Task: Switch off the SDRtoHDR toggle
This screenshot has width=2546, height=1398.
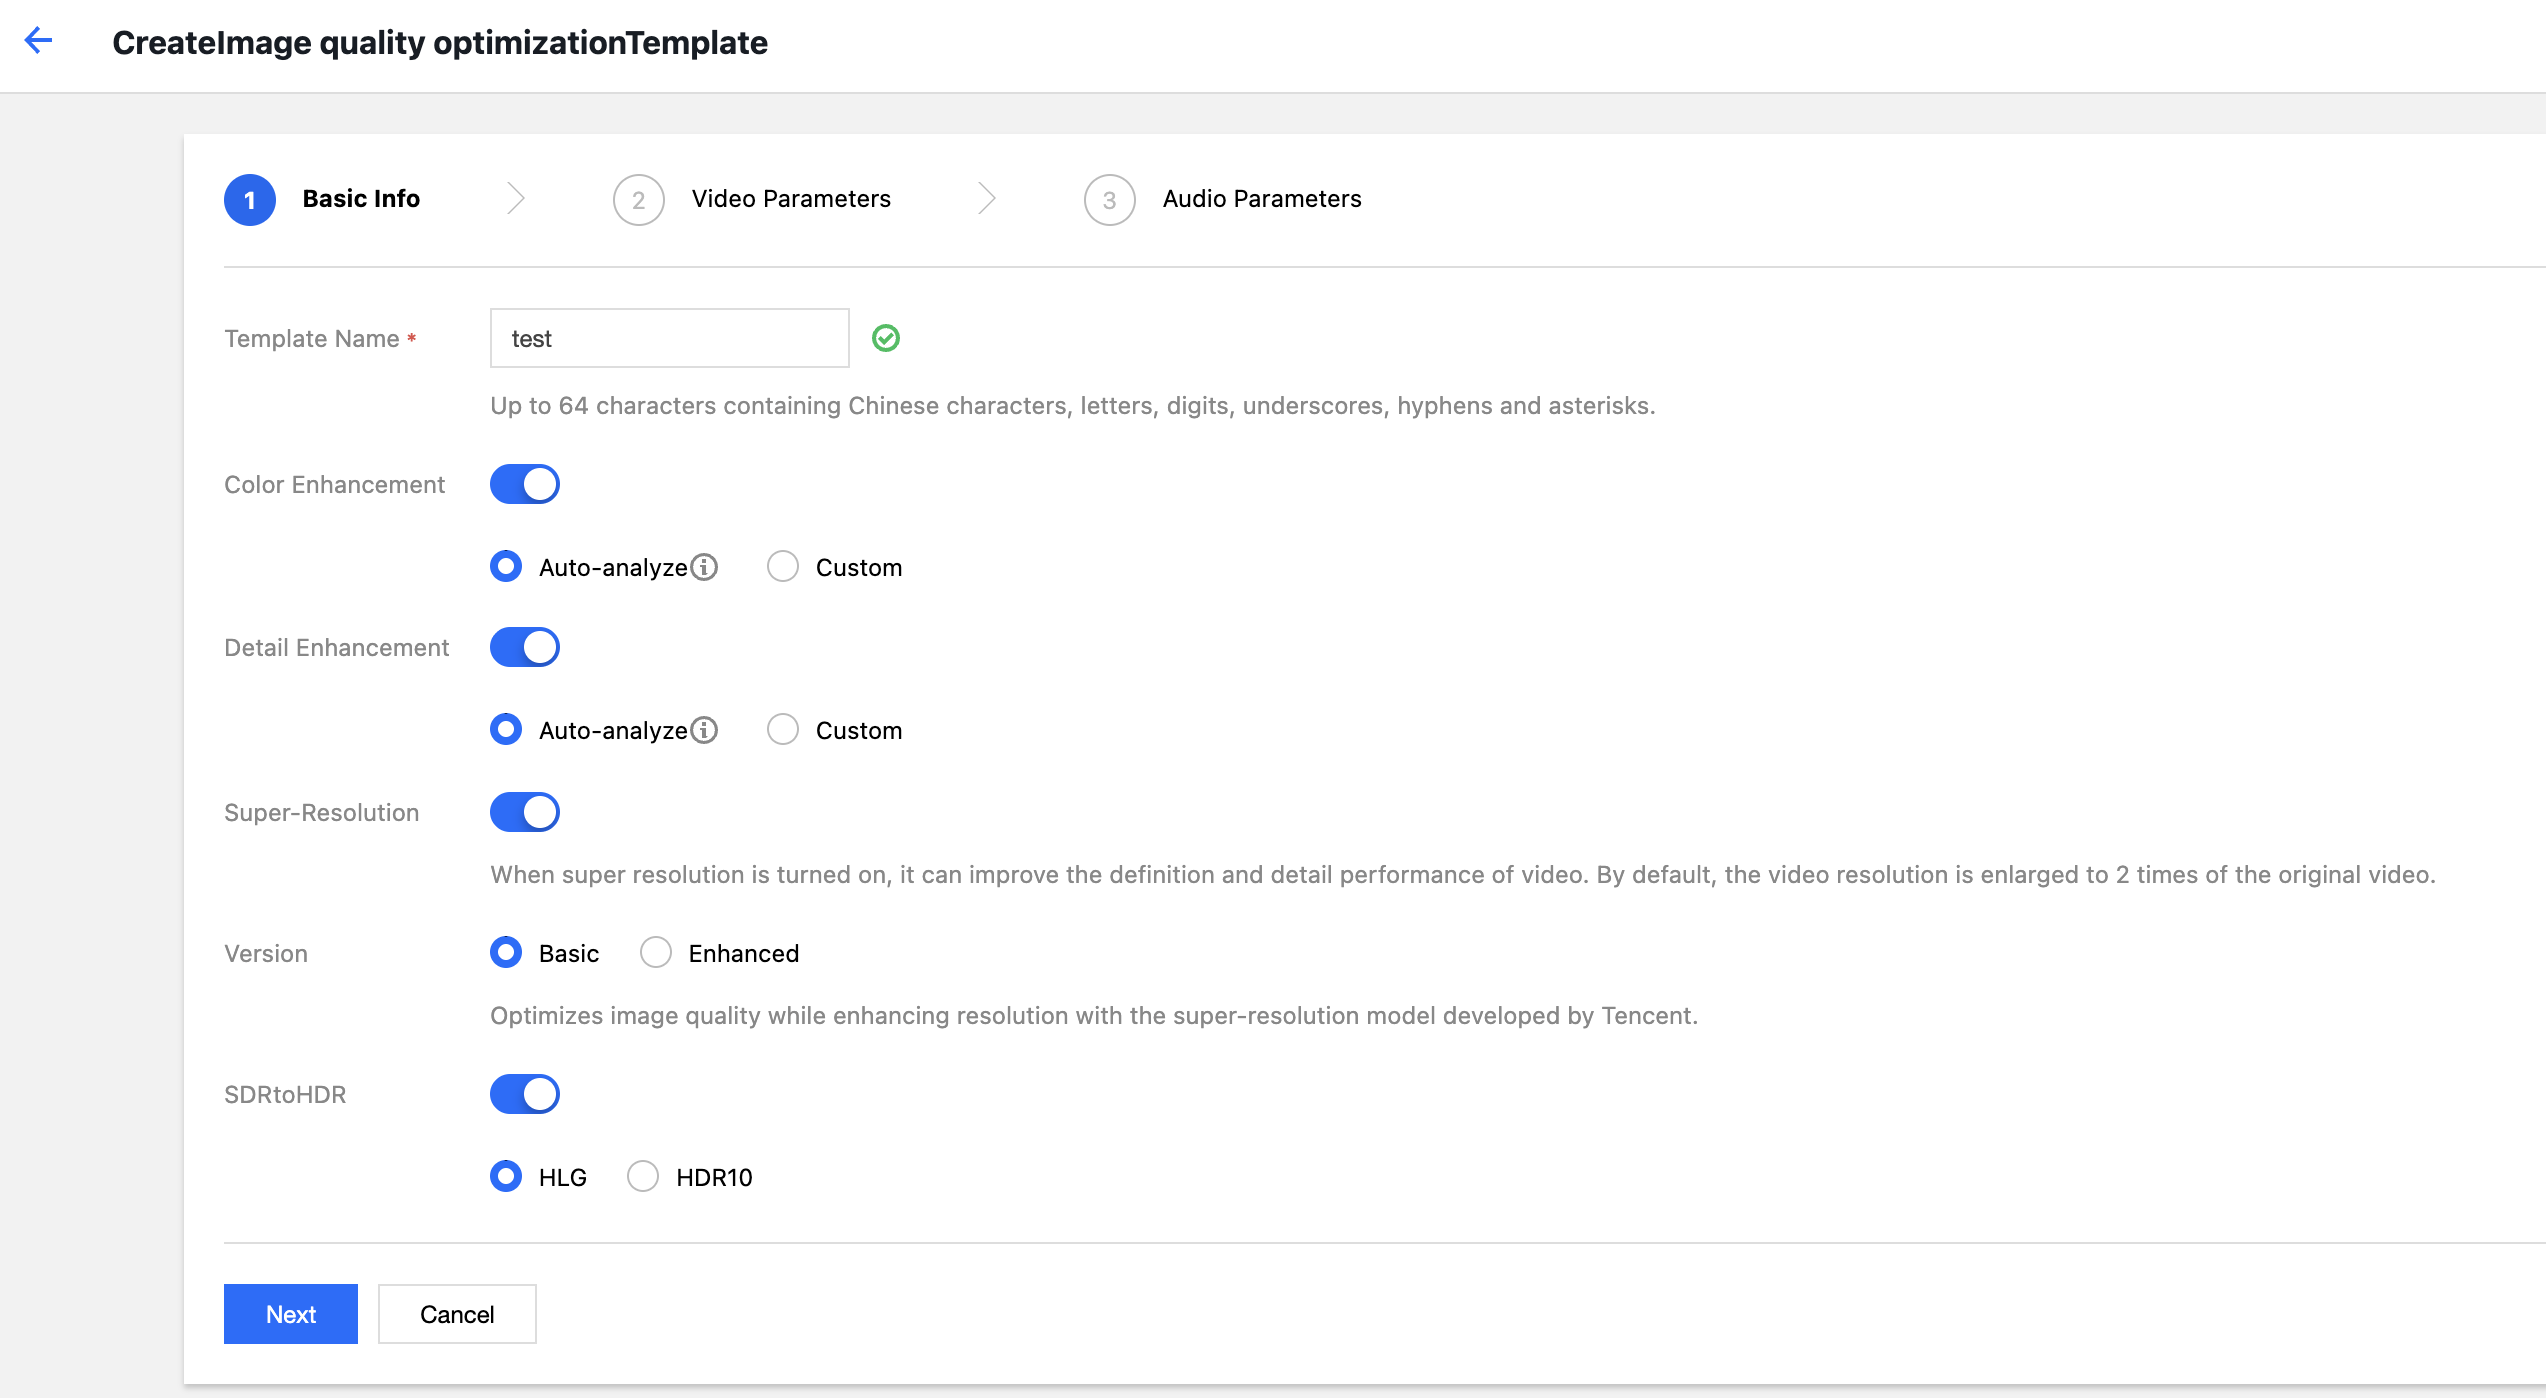Action: pos(524,1094)
